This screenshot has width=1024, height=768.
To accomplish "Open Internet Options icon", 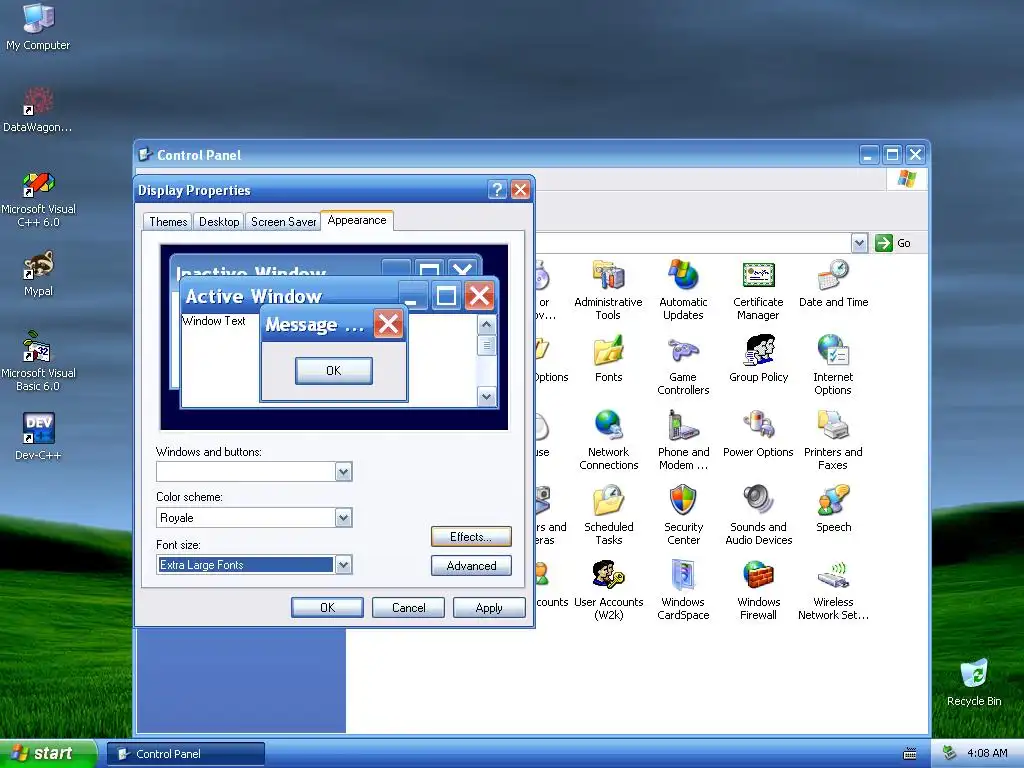I will 833,365.
